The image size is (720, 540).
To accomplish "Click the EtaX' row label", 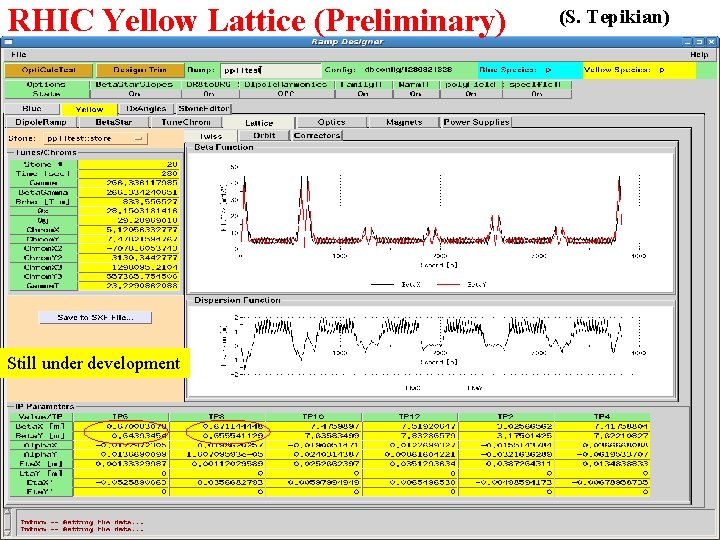I will [41, 483].
